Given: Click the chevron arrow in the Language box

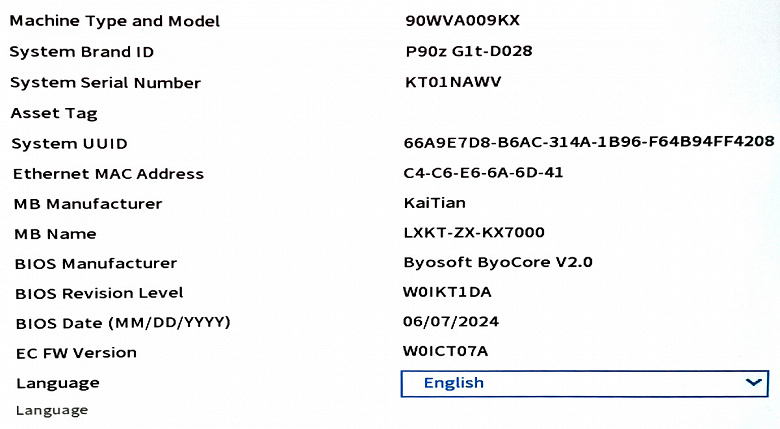Looking at the screenshot, I should 755,383.
